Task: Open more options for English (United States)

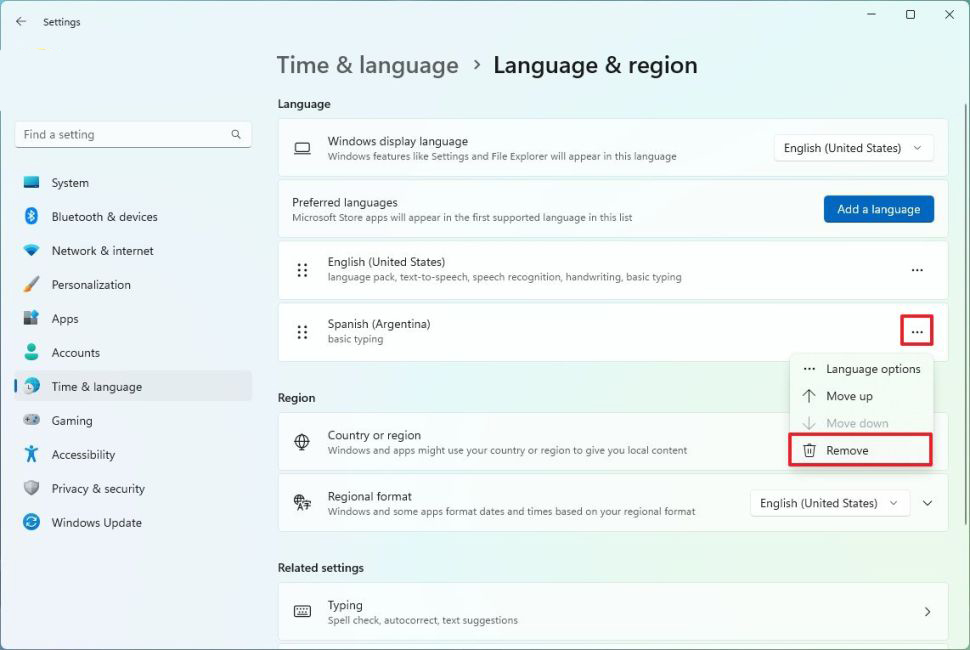Action: pos(917,270)
